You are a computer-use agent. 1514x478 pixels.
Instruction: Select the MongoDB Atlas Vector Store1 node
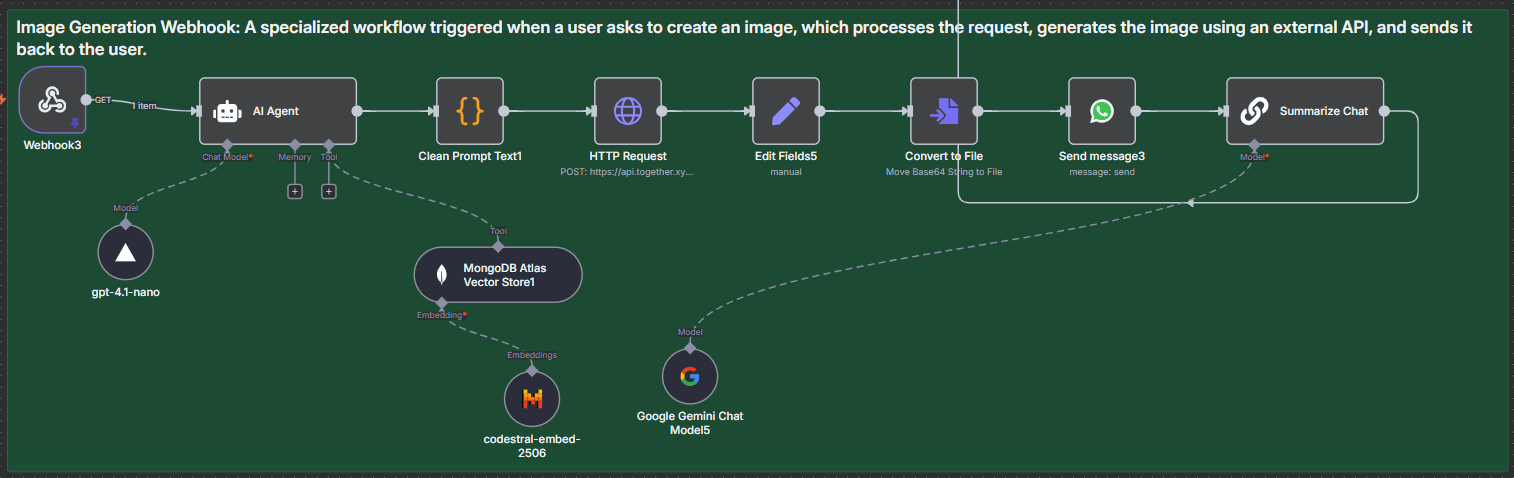point(497,274)
